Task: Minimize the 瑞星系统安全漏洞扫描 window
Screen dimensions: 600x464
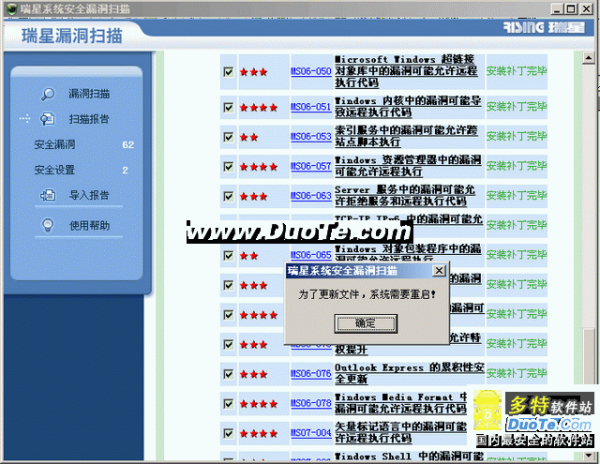Action: pyautogui.click(x=557, y=8)
